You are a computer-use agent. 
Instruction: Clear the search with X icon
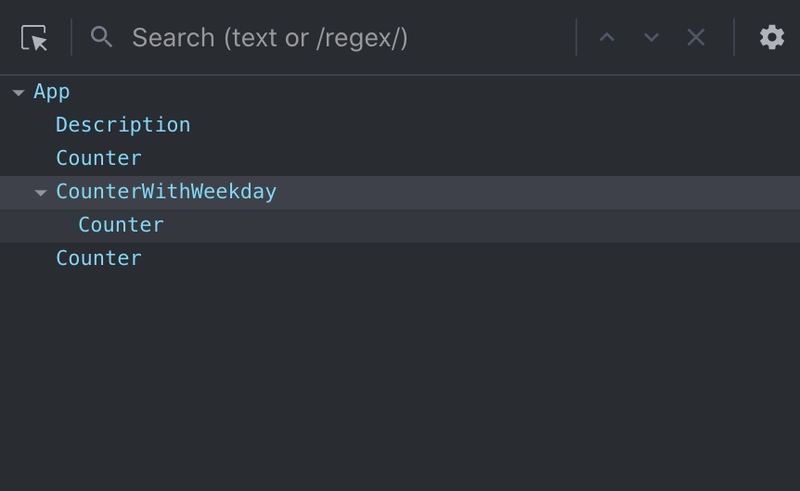coord(696,37)
